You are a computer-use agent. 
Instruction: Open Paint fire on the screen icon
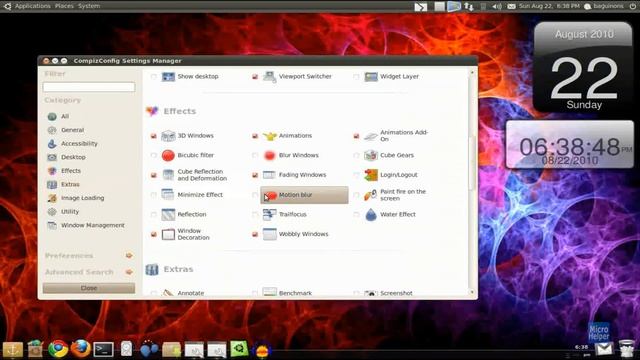pyautogui.click(x=371, y=195)
